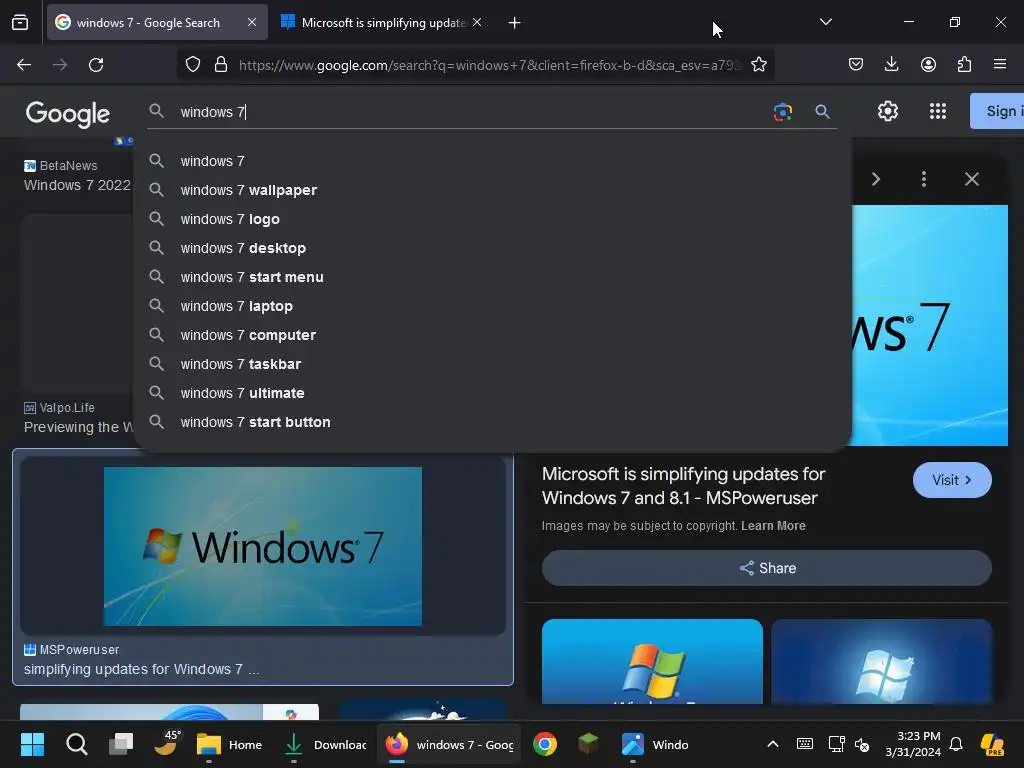Viewport: 1024px width, 768px height.
Task: Go to next image in preview
Action: [x=876, y=179]
